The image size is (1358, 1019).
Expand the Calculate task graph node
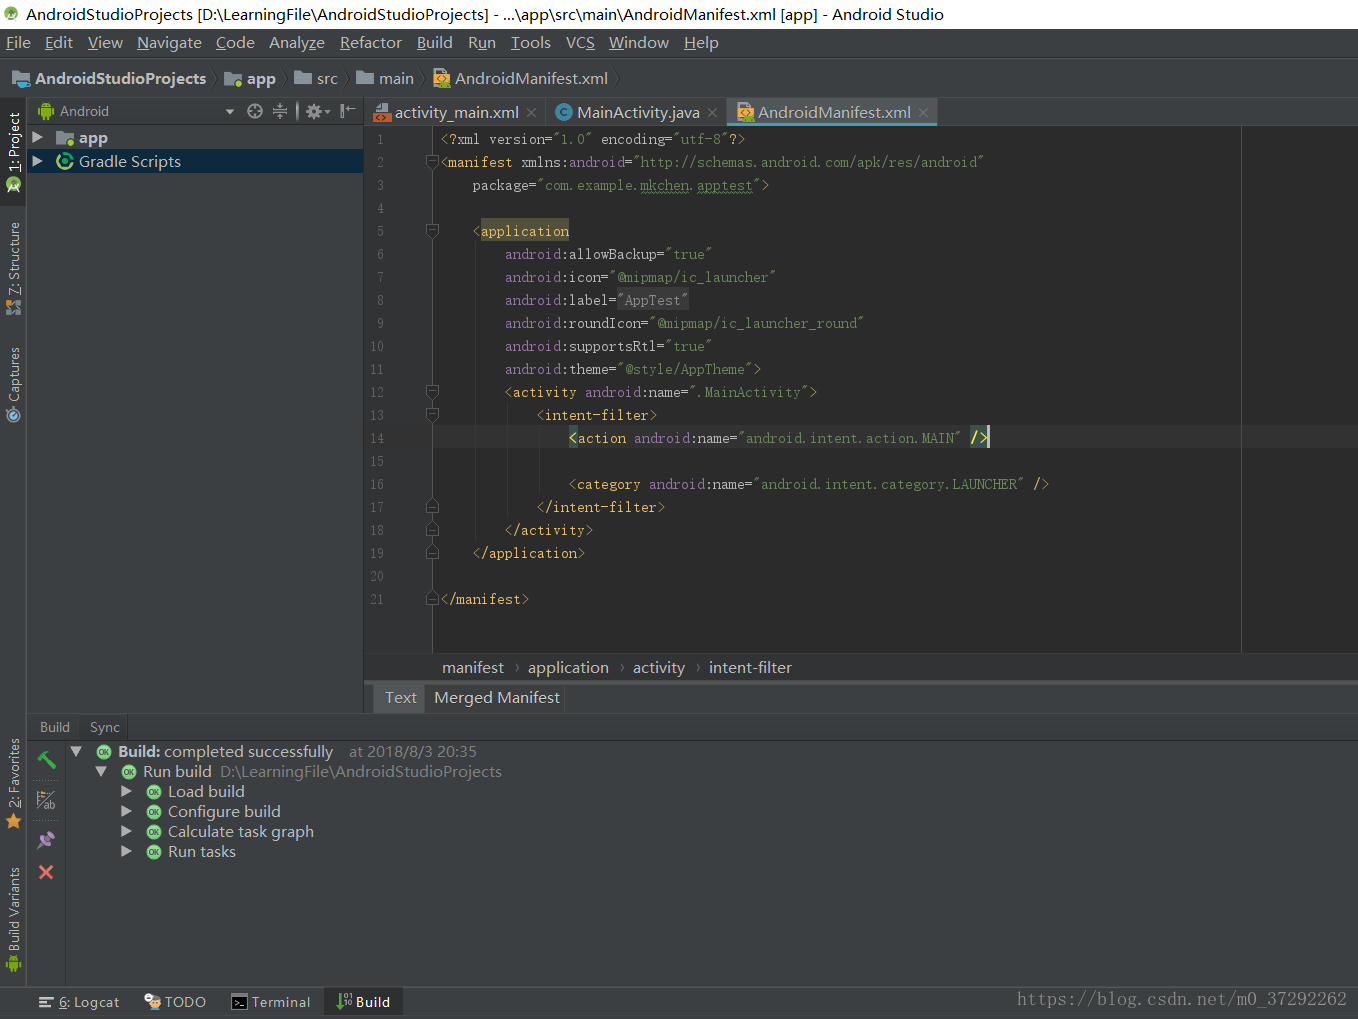126,831
